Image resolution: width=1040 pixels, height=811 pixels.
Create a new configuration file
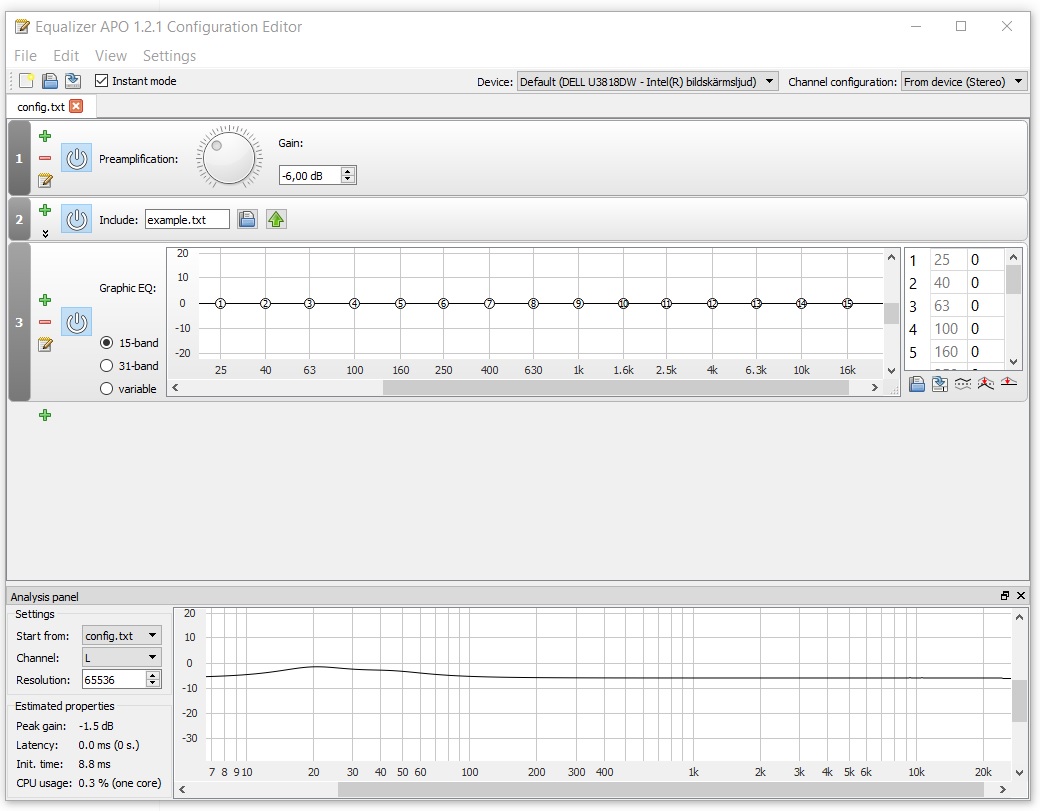tap(27, 81)
